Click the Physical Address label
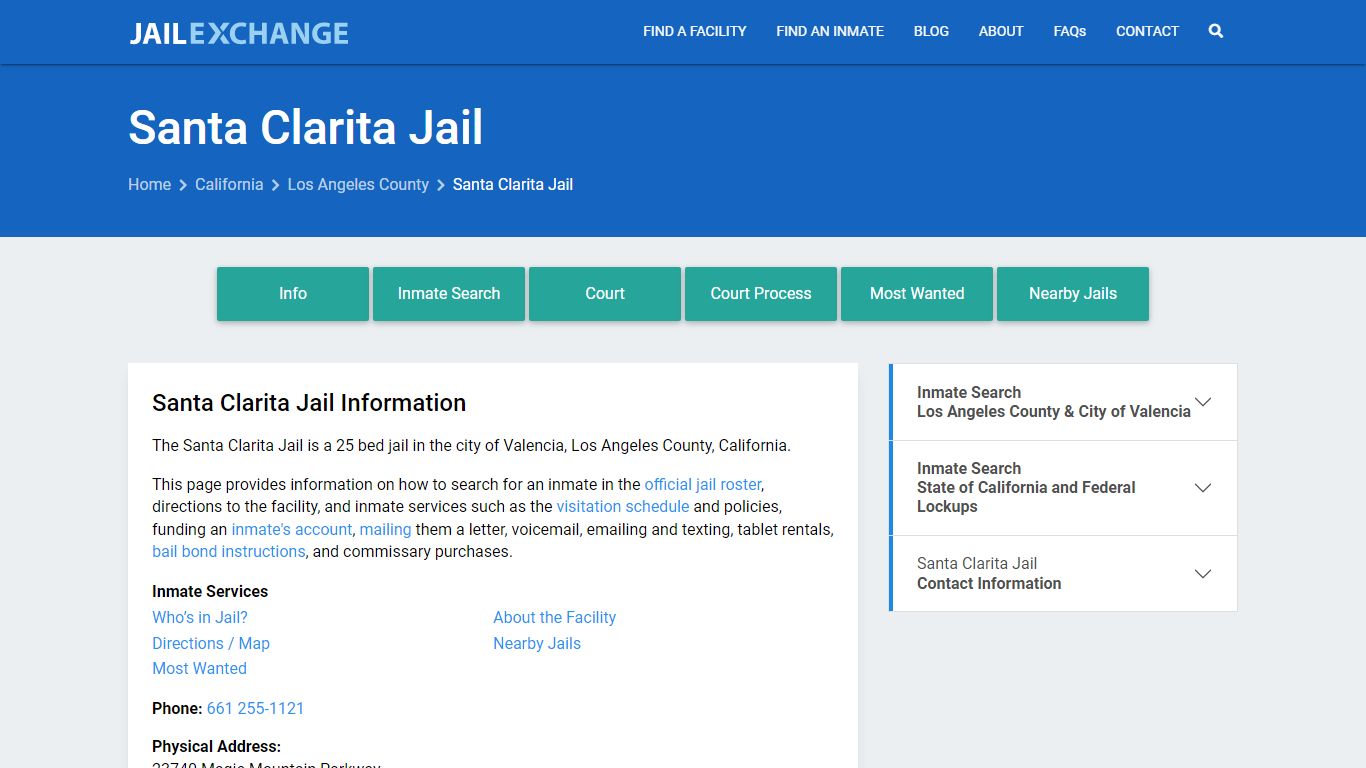This screenshot has height=768, width=1366. coord(216,746)
